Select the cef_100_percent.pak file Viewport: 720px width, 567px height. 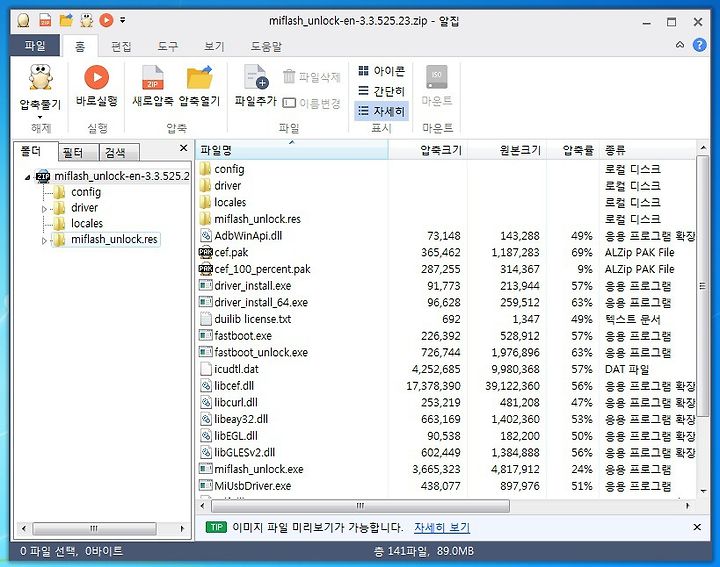pyautogui.click(x=262, y=269)
